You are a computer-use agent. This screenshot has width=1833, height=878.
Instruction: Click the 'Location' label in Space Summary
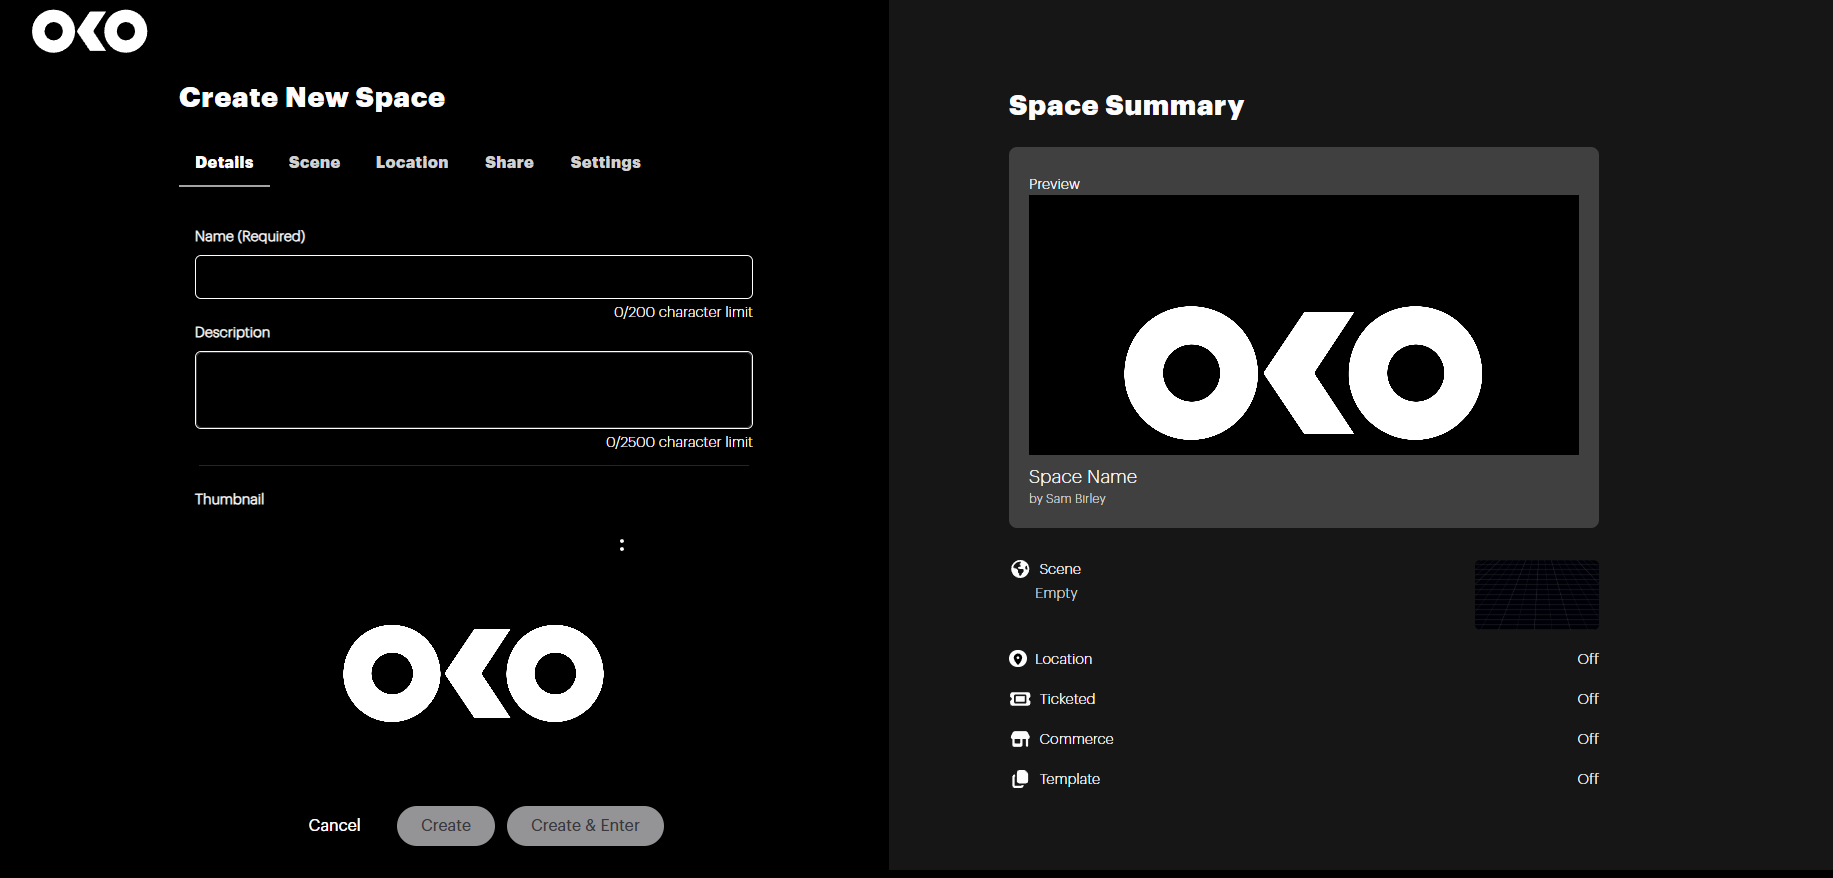[1063, 659]
